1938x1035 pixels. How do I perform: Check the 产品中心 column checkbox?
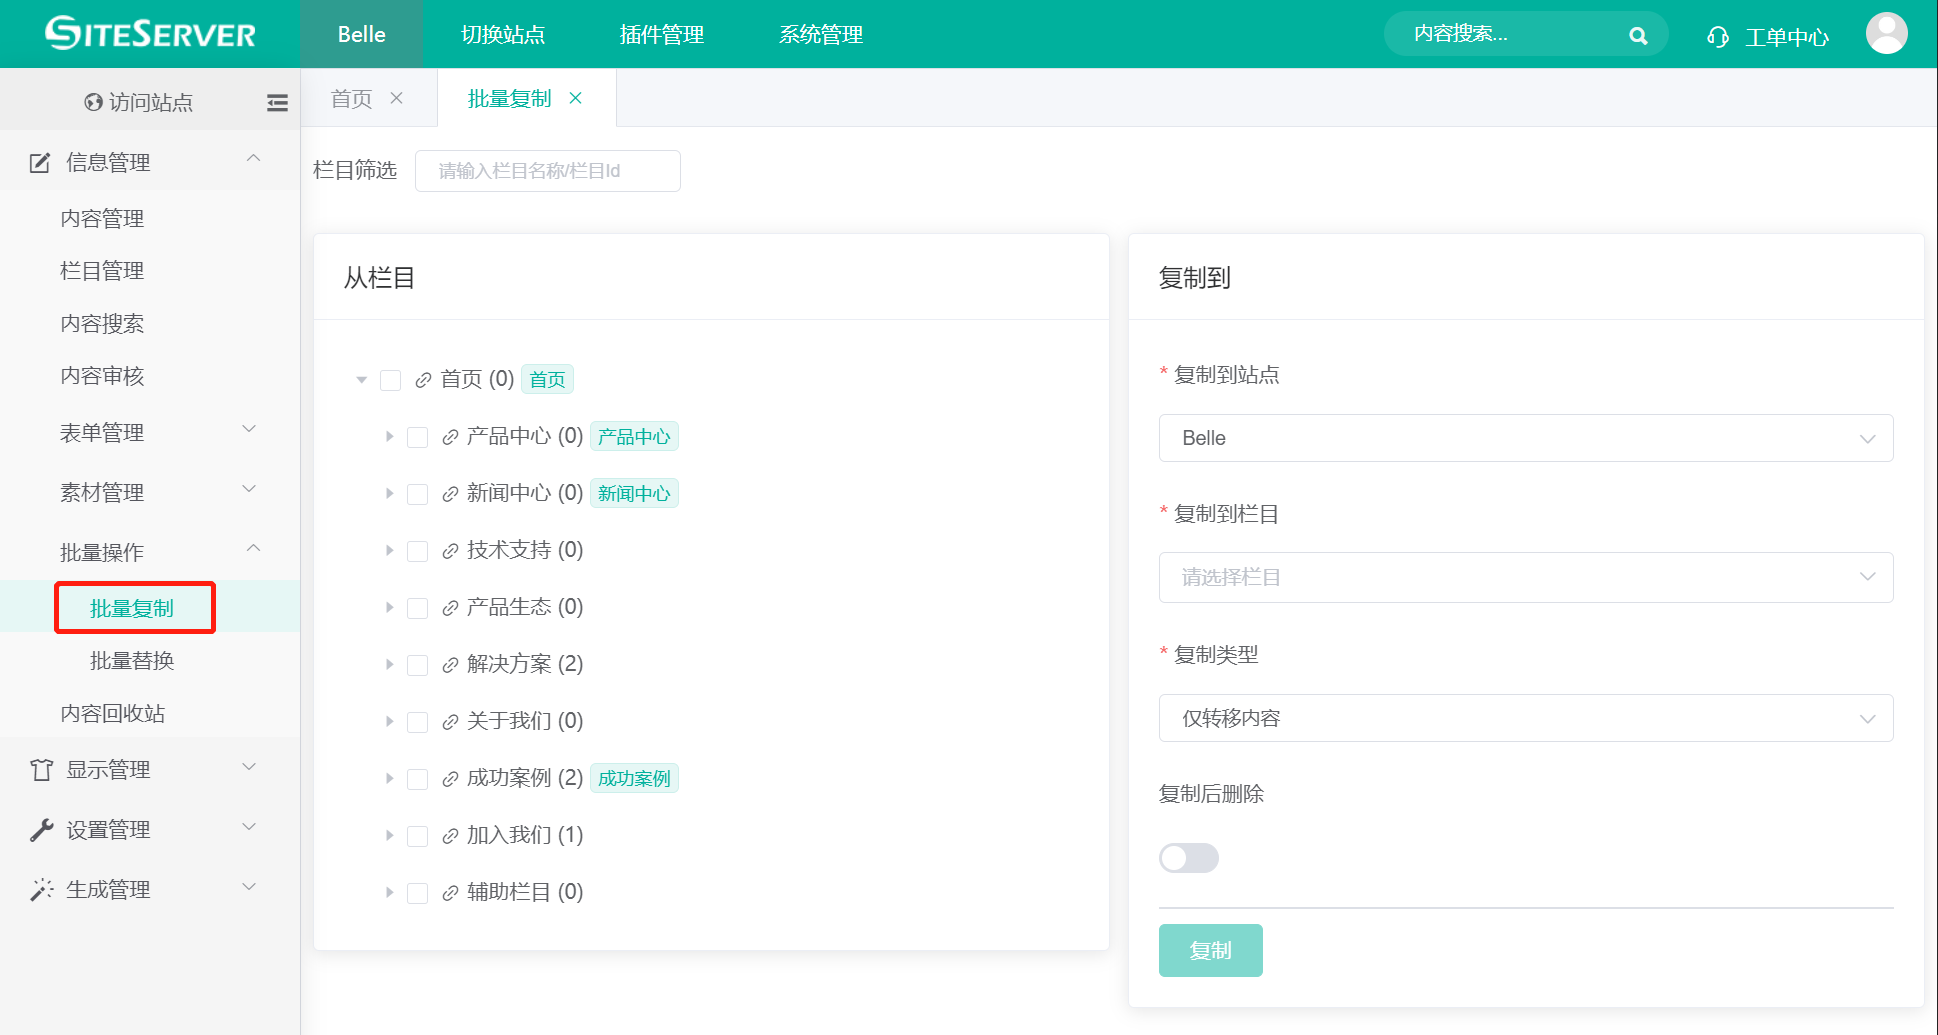[418, 437]
